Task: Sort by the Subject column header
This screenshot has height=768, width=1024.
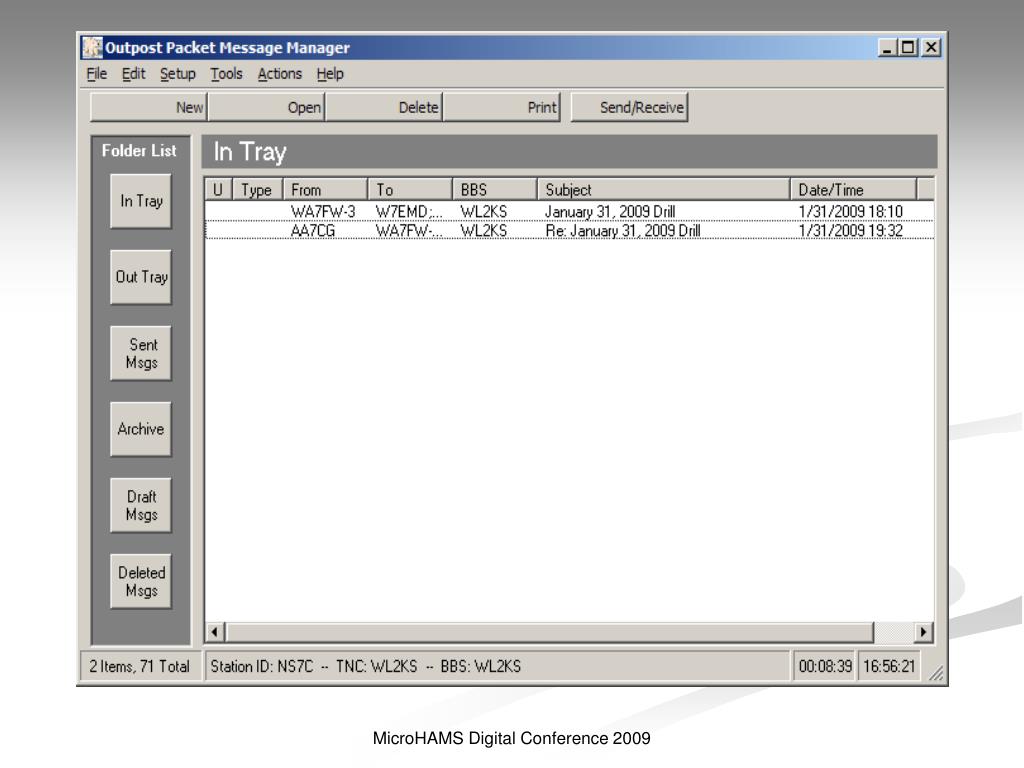Action: click(x=664, y=189)
